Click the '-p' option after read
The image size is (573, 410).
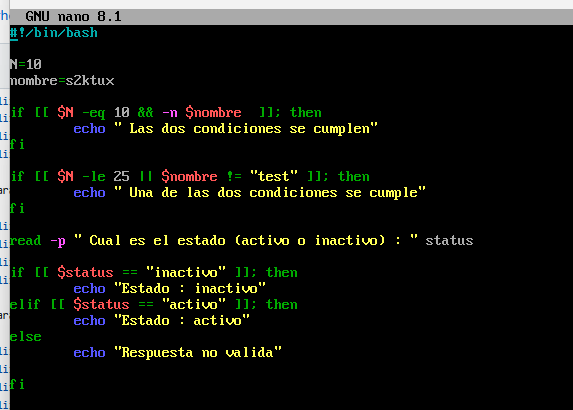click(58, 241)
